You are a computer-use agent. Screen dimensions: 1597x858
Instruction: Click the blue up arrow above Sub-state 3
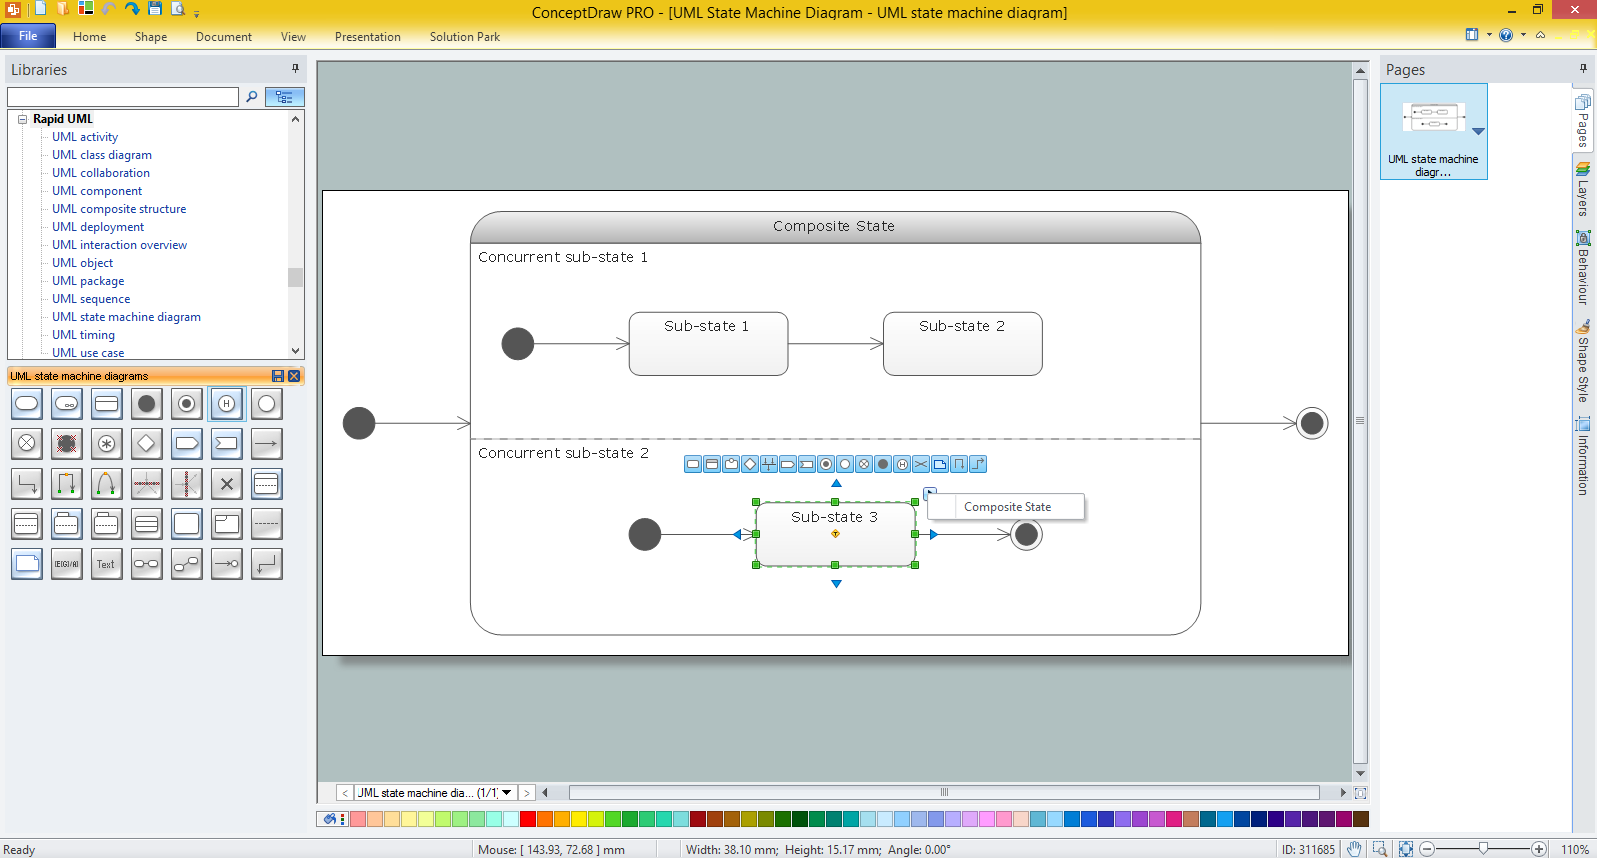(x=836, y=483)
